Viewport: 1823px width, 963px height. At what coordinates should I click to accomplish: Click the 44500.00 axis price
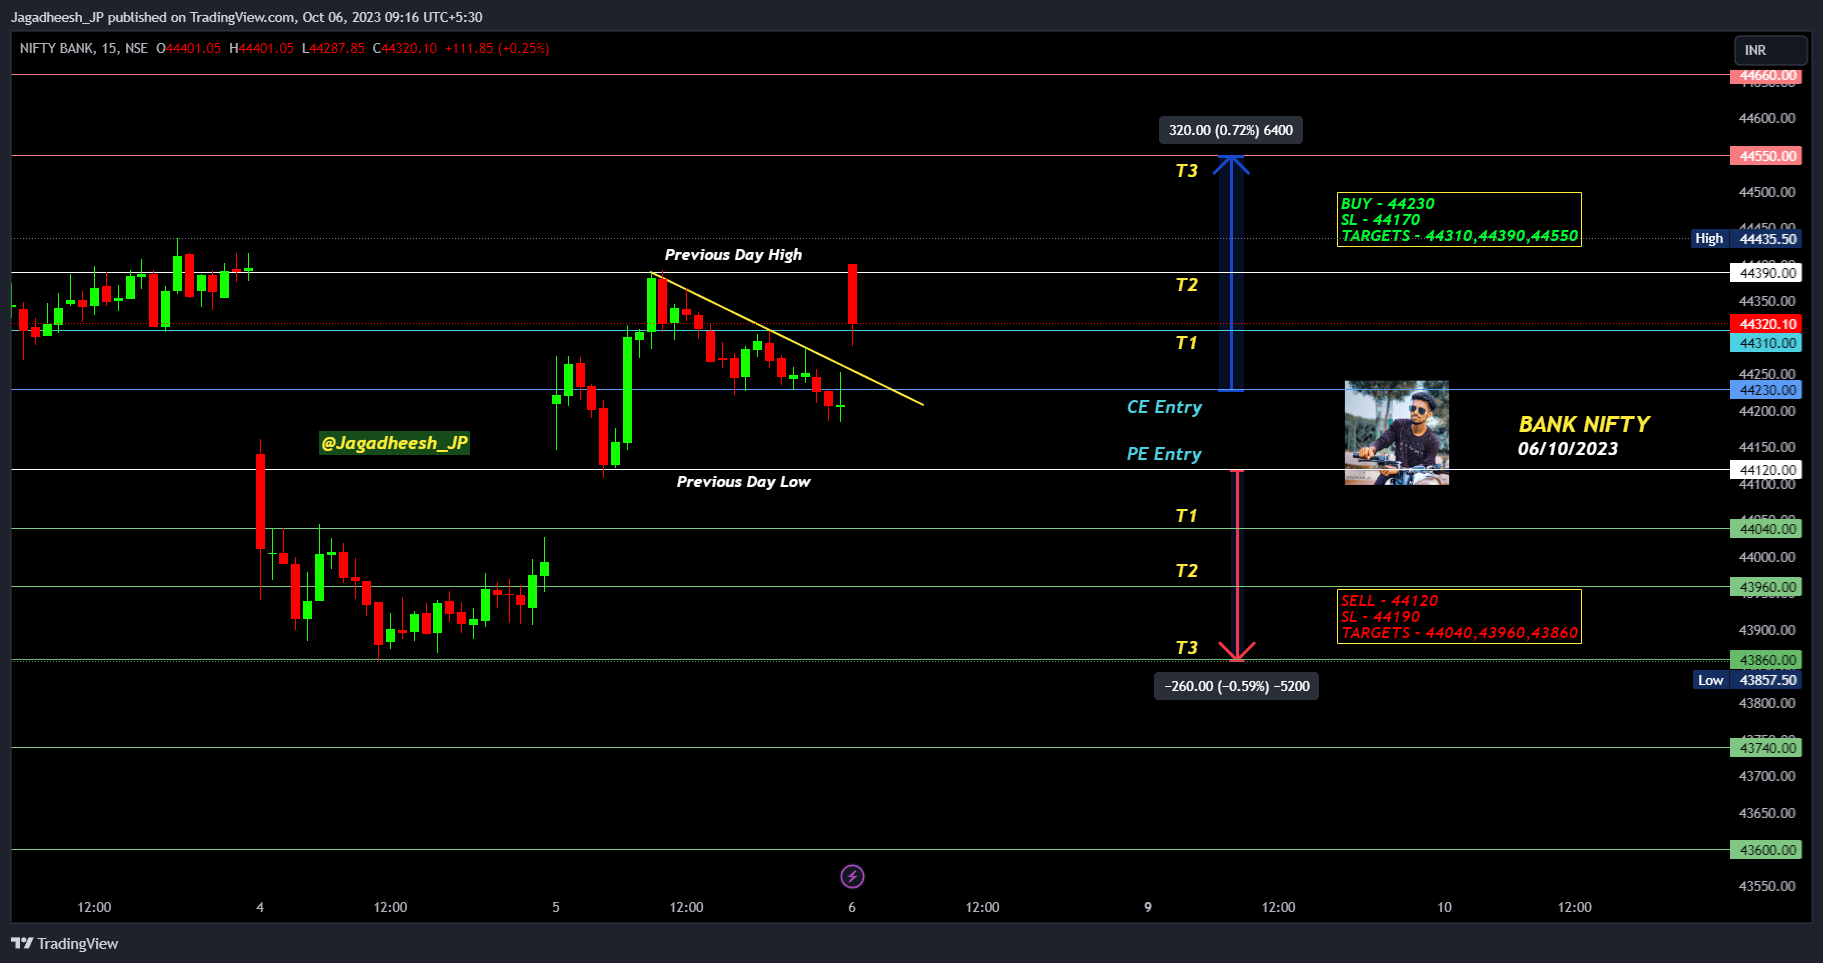[1767, 192]
